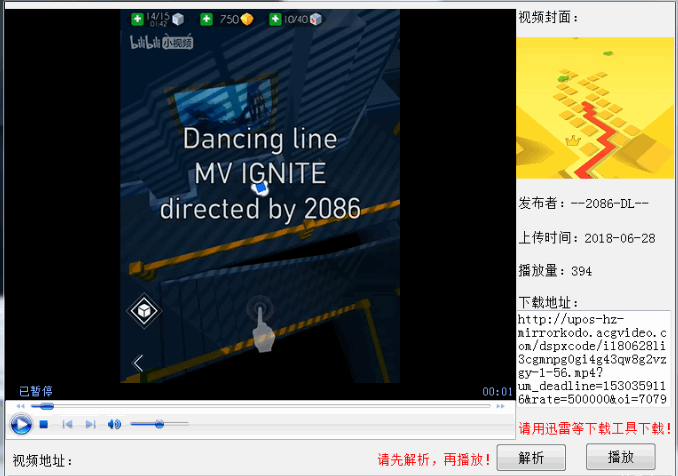Click the 已暂停 paused status text
Viewport: 678px width, 476px height.
[x=36, y=391]
